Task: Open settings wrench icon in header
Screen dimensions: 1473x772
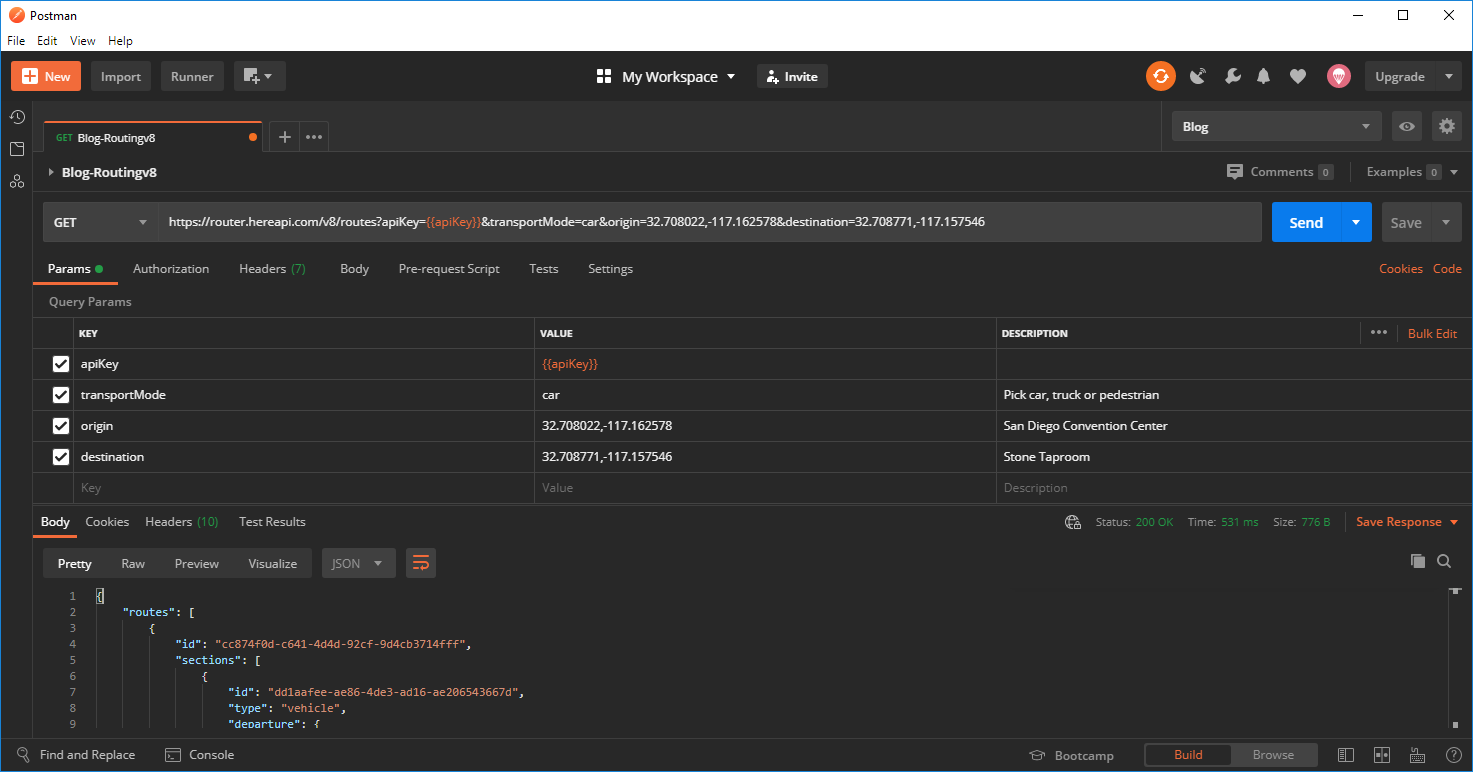Action: click(x=1232, y=76)
